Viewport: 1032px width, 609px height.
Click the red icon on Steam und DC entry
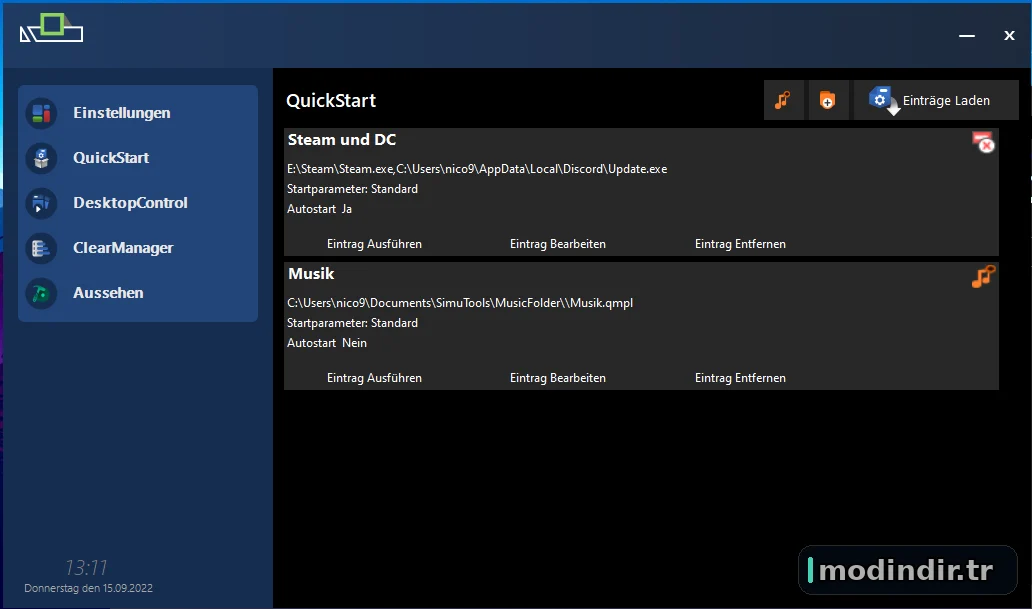(x=983, y=142)
